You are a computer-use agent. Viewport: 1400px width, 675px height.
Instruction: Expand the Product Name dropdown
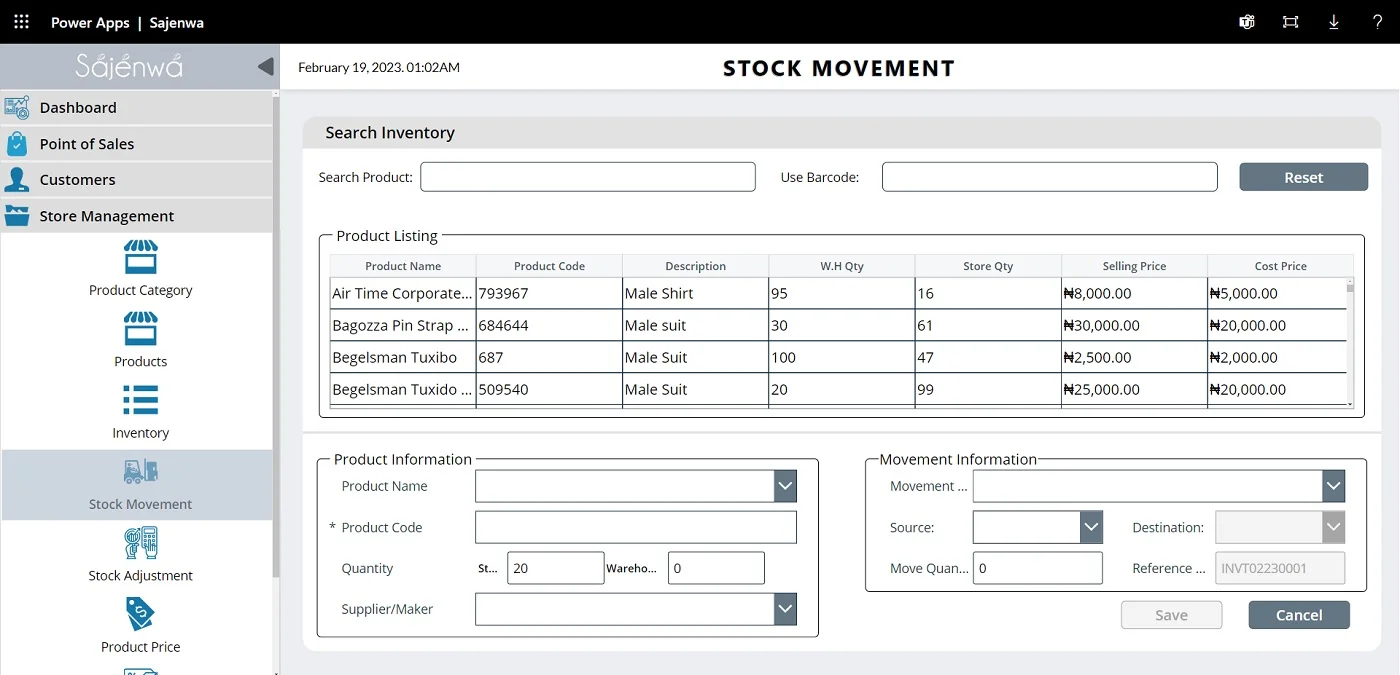coord(785,487)
